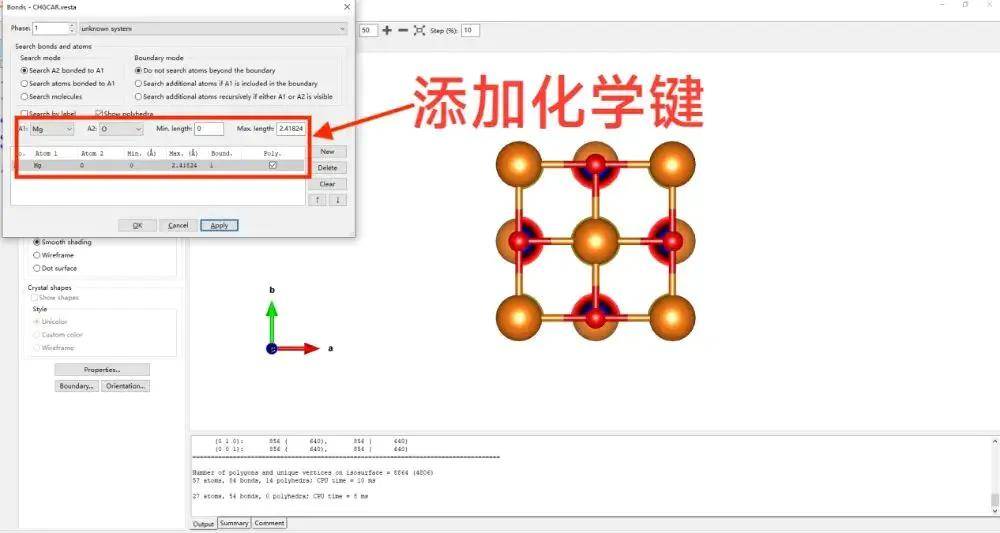Move bond entry up with arrow button
Viewport: 1000px width, 533px height.
point(319,200)
